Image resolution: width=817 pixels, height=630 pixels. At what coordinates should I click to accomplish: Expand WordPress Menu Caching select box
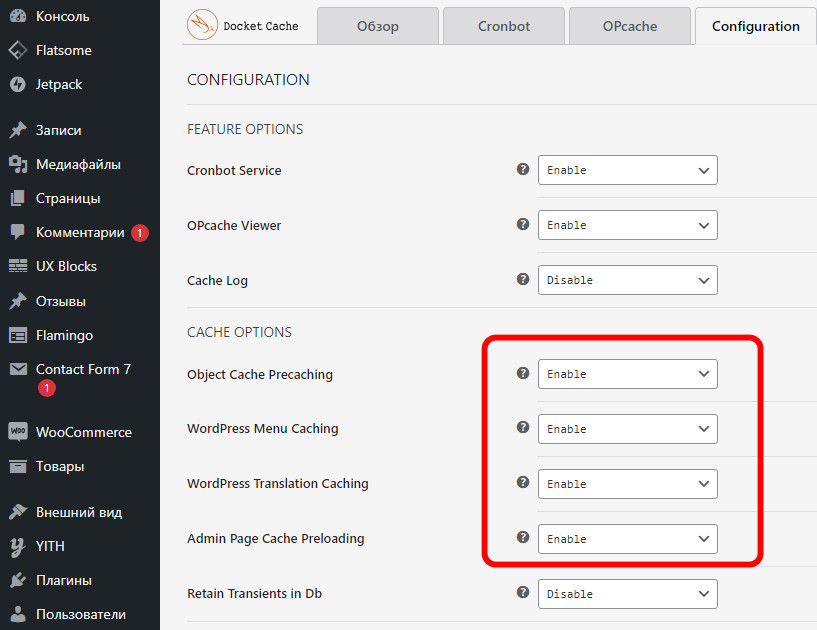tap(627, 429)
